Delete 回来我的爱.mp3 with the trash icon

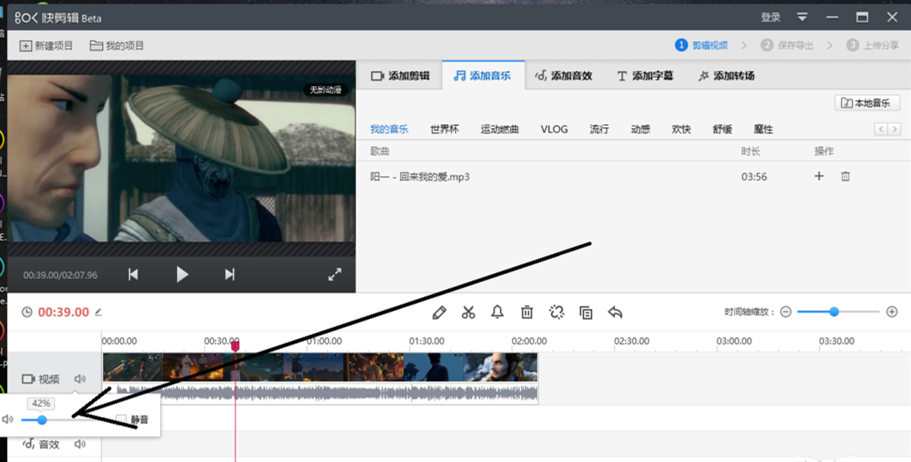[845, 176]
